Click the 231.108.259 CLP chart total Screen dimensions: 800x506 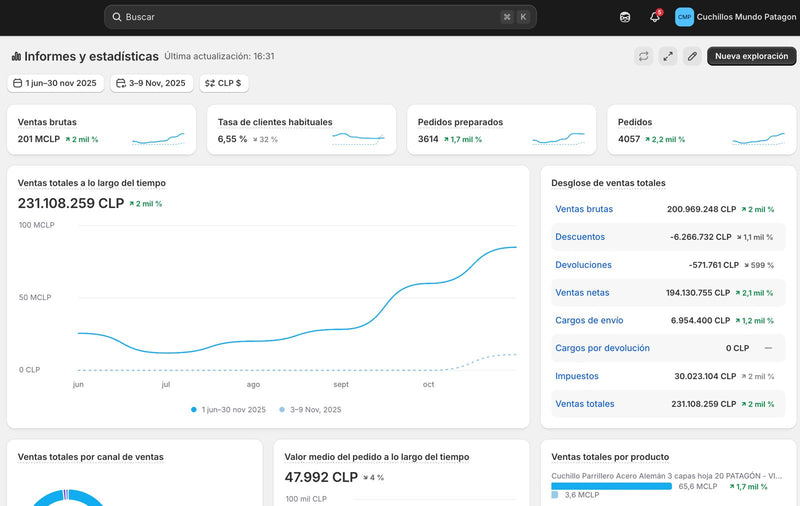pyautogui.click(x=71, y=203)
